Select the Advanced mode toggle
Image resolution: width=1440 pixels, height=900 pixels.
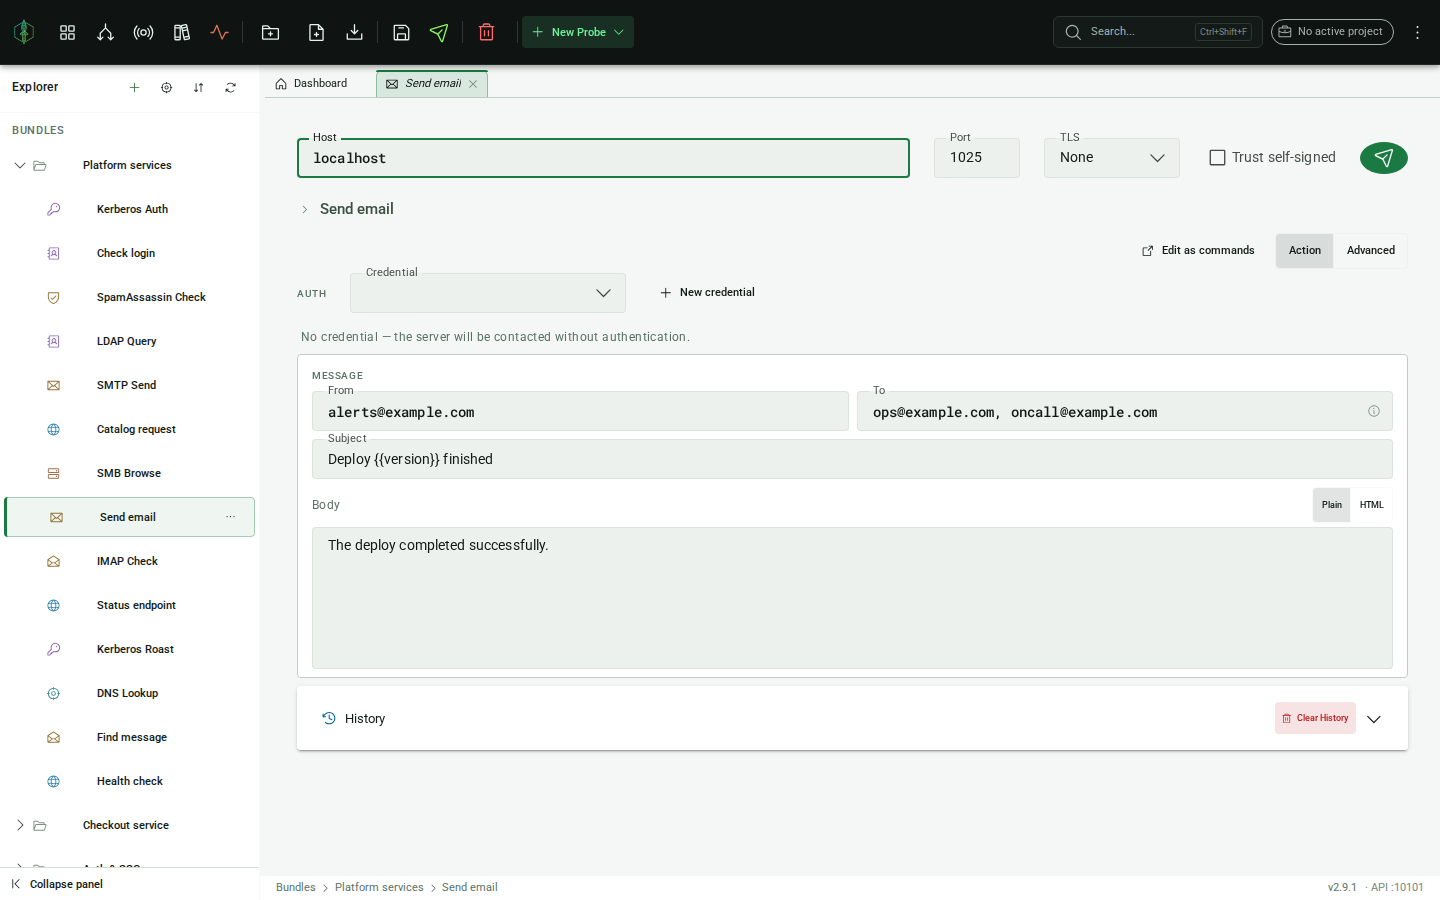tap(1370, 251)
